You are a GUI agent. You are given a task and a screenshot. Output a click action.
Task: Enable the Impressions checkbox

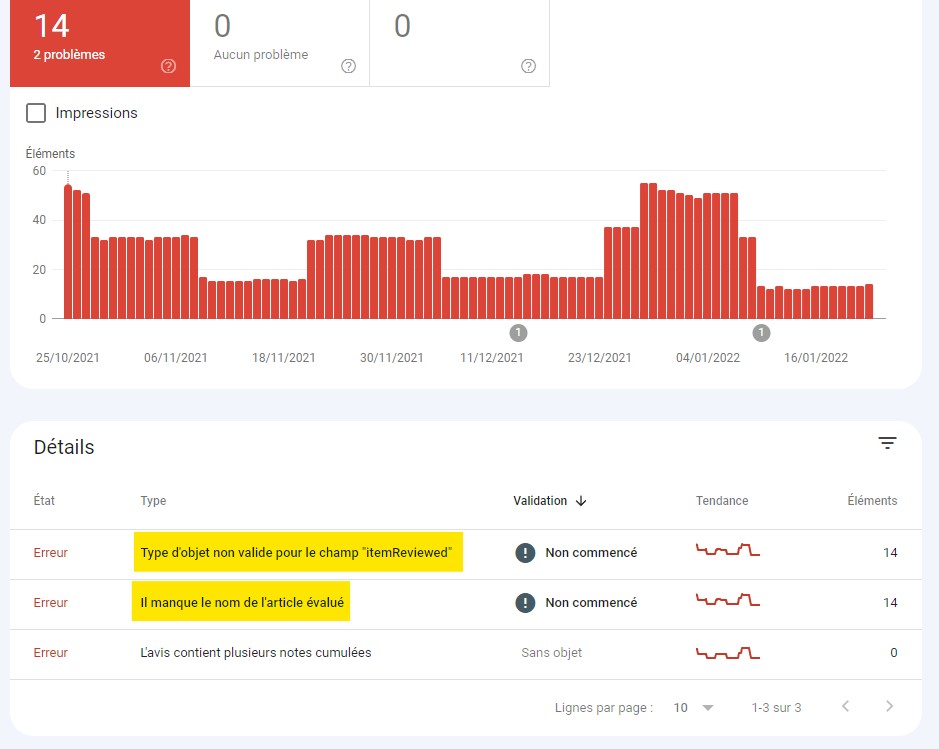[x=36, y=113]
